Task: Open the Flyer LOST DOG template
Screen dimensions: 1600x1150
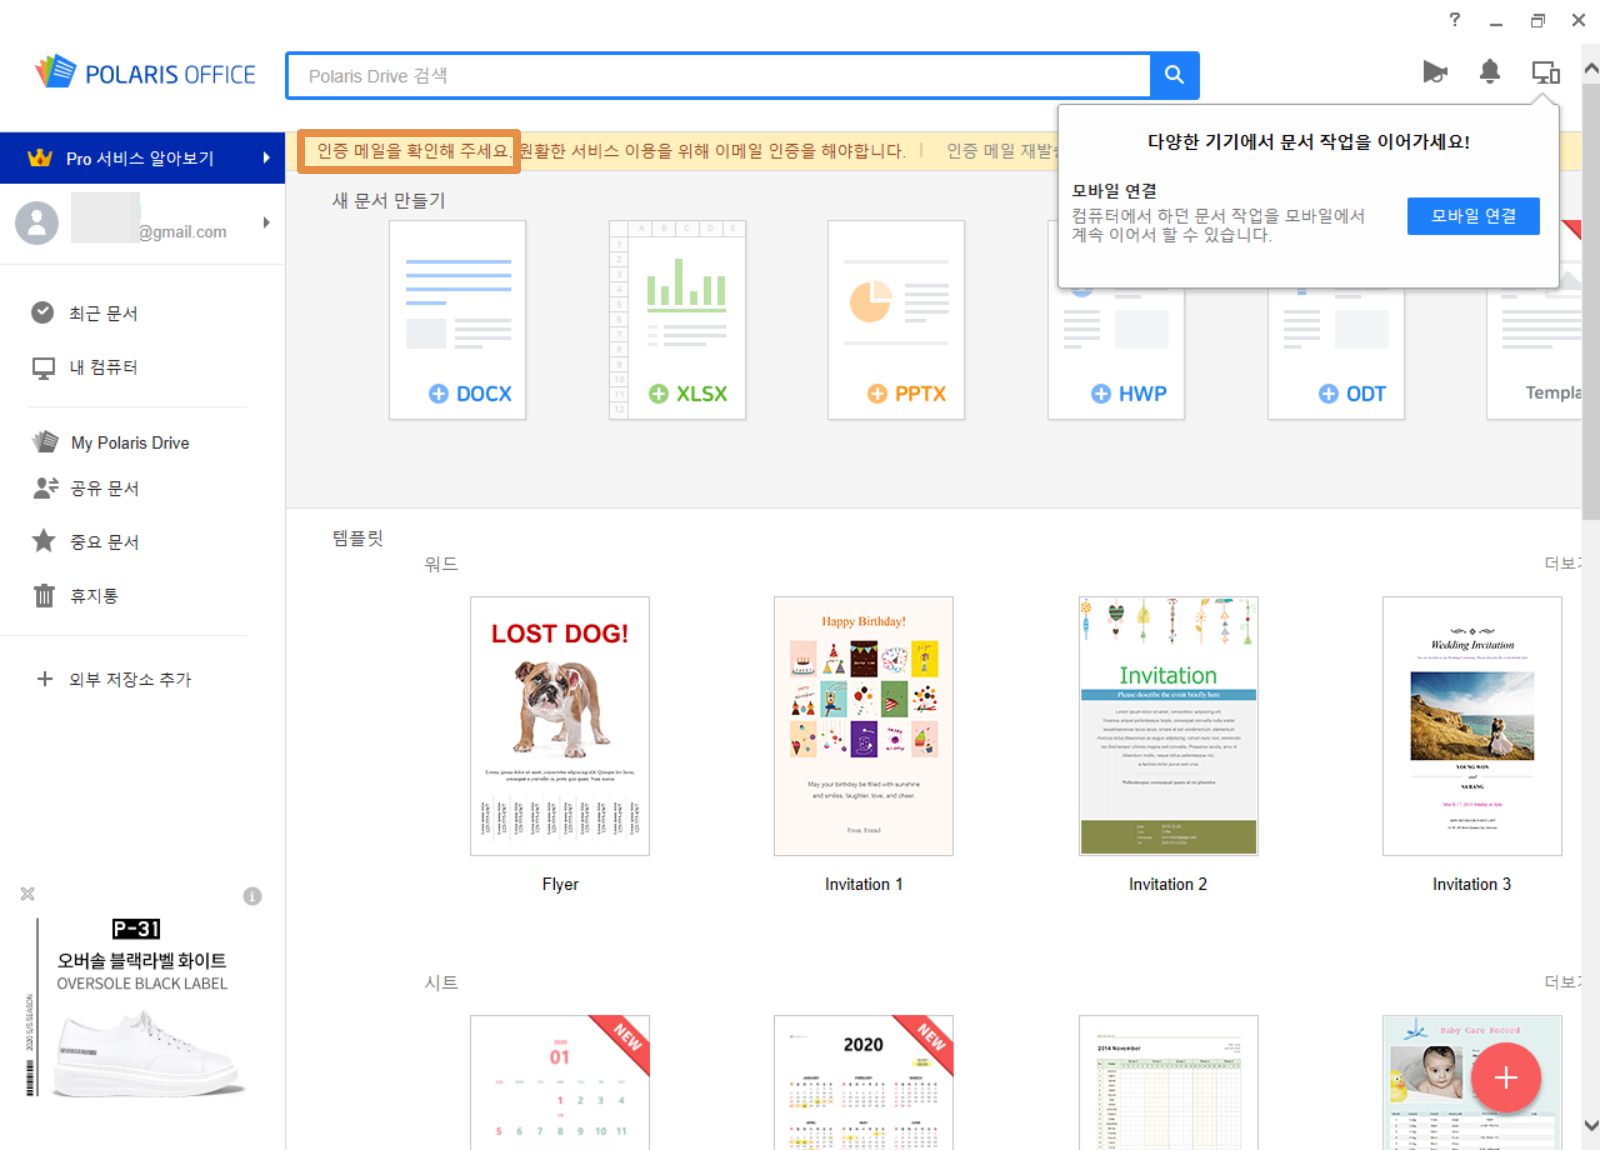Action: pos(560,726)
